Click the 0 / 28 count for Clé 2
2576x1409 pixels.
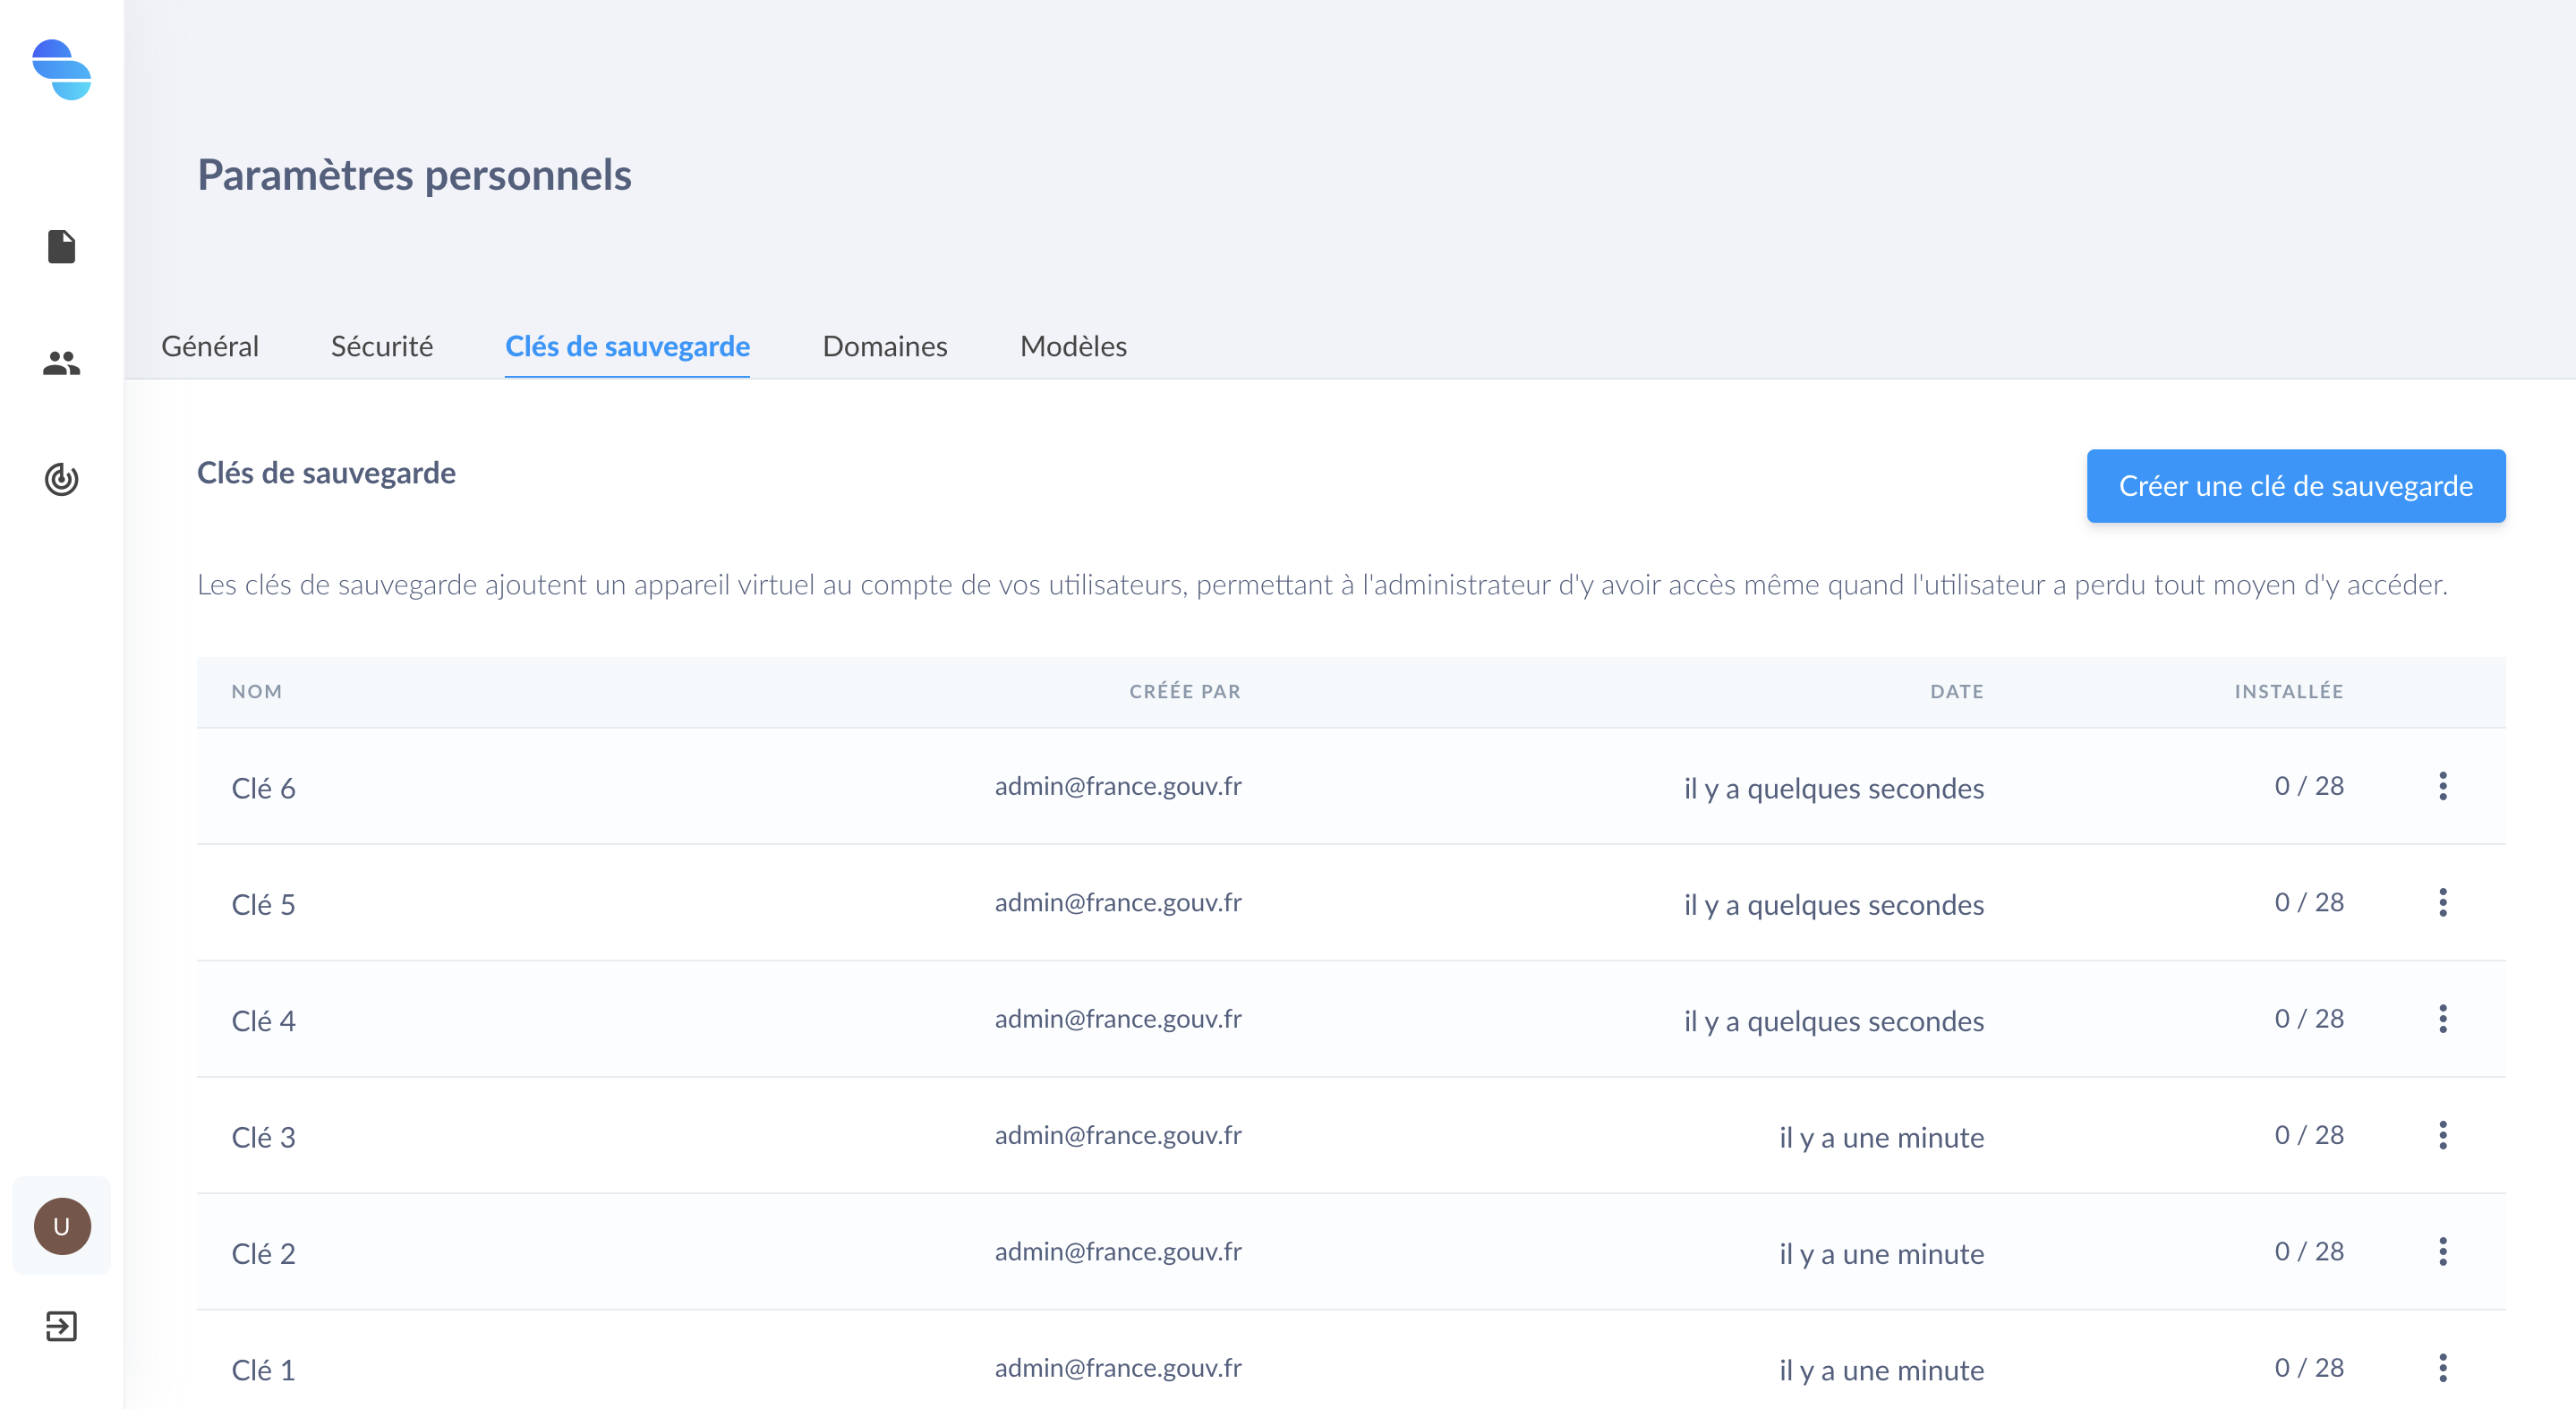(2309, 1251)
